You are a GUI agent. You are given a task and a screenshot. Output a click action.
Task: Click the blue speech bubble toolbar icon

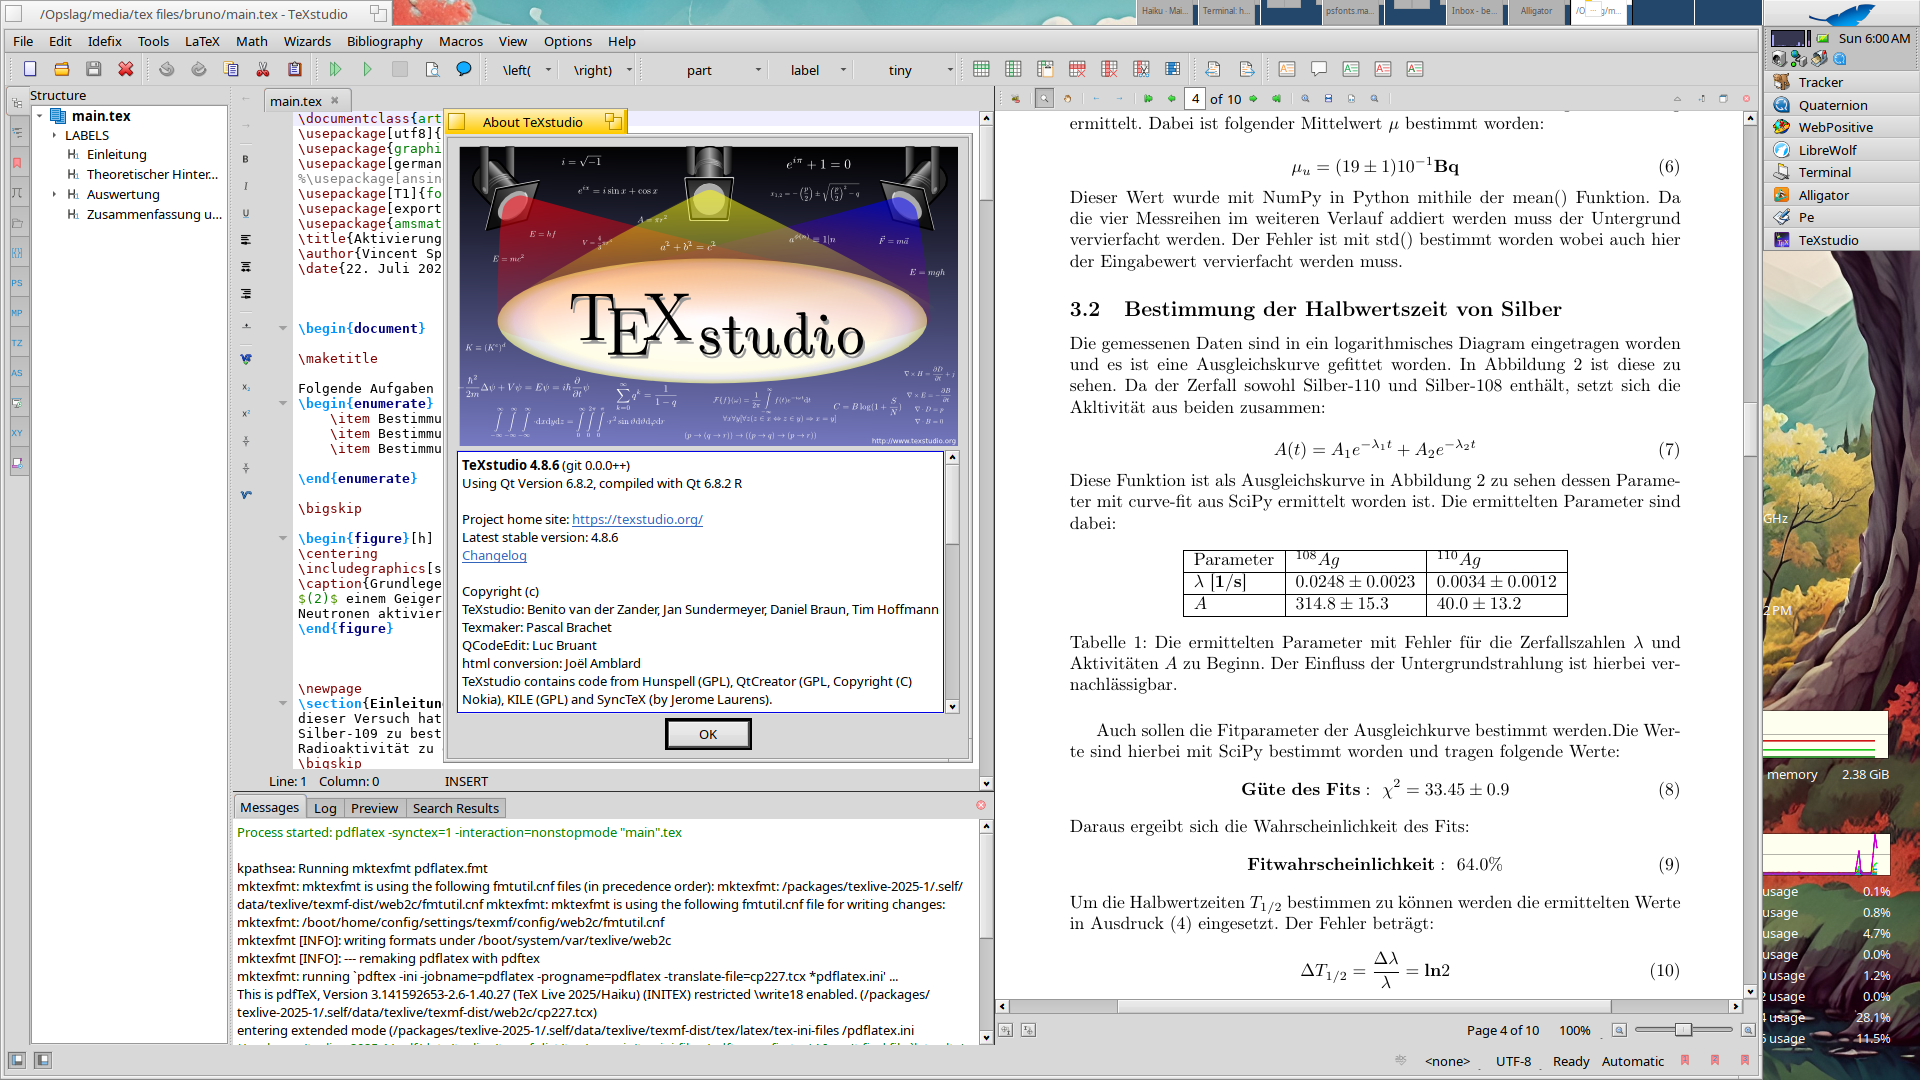click(464, 69)
